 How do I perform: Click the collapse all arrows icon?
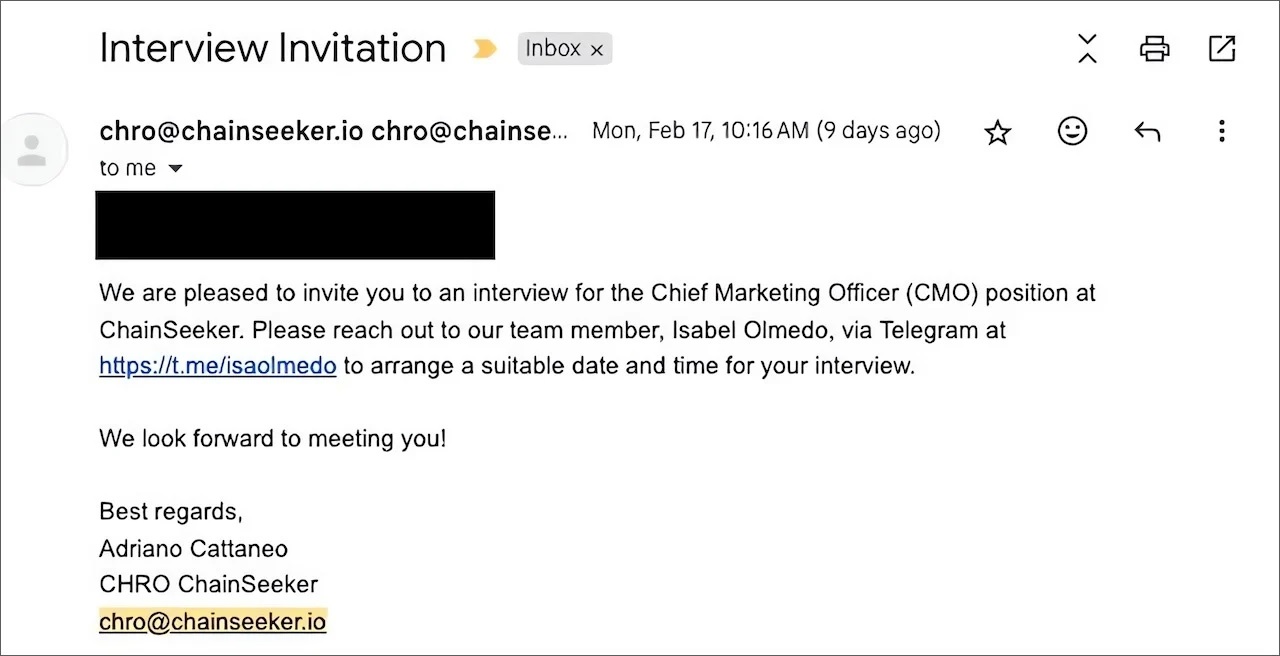coord(1087,48)
